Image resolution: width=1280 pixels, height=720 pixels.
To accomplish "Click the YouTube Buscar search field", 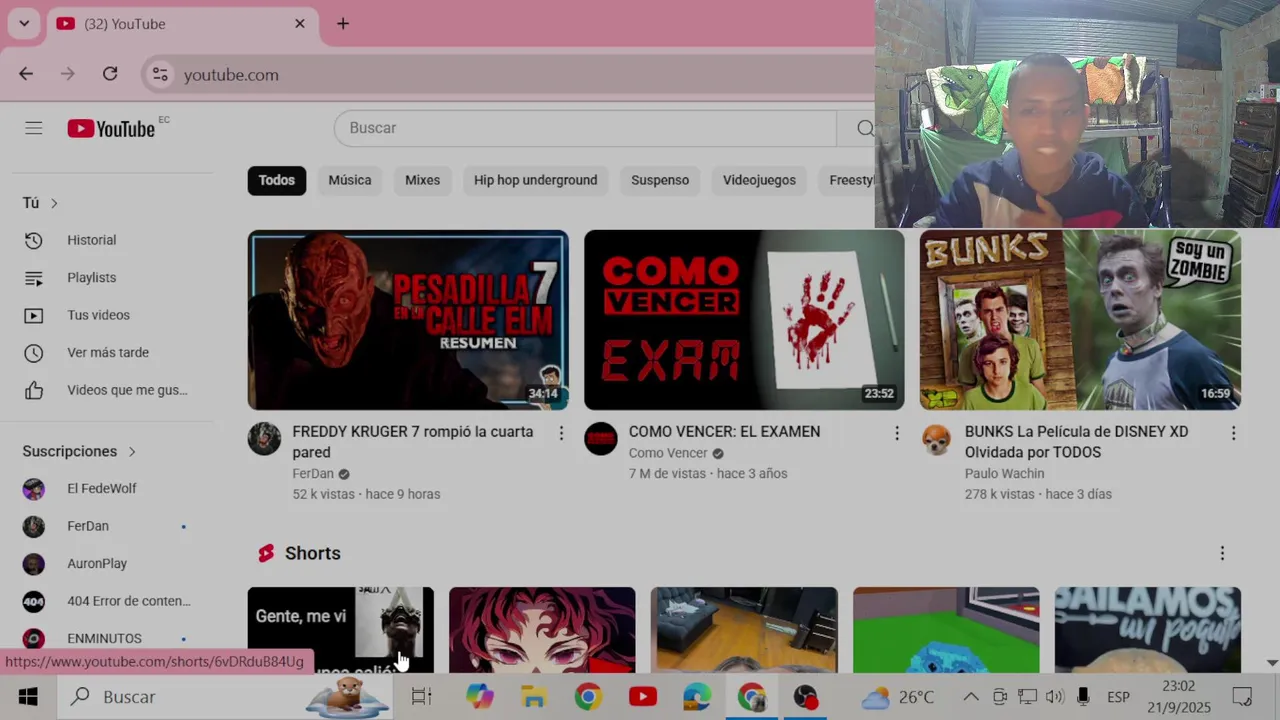I will point(585,128).
